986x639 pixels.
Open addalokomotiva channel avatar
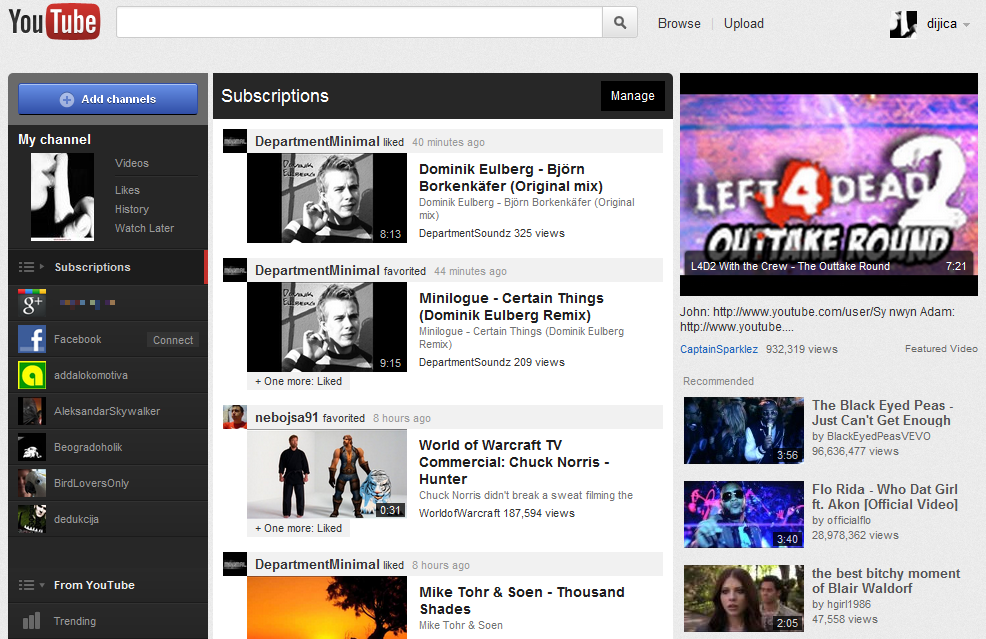point(32,375)
